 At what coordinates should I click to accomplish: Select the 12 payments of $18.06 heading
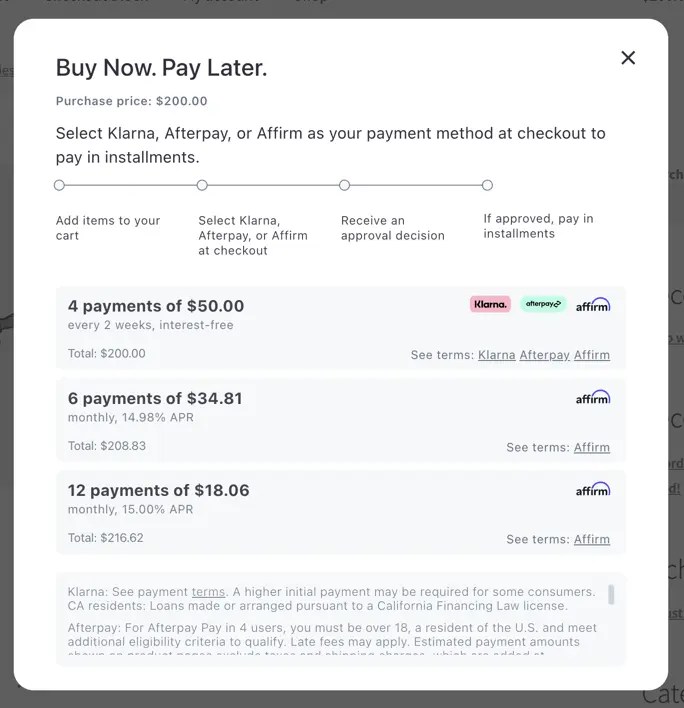pyautogui.click(x=159, y=490)
